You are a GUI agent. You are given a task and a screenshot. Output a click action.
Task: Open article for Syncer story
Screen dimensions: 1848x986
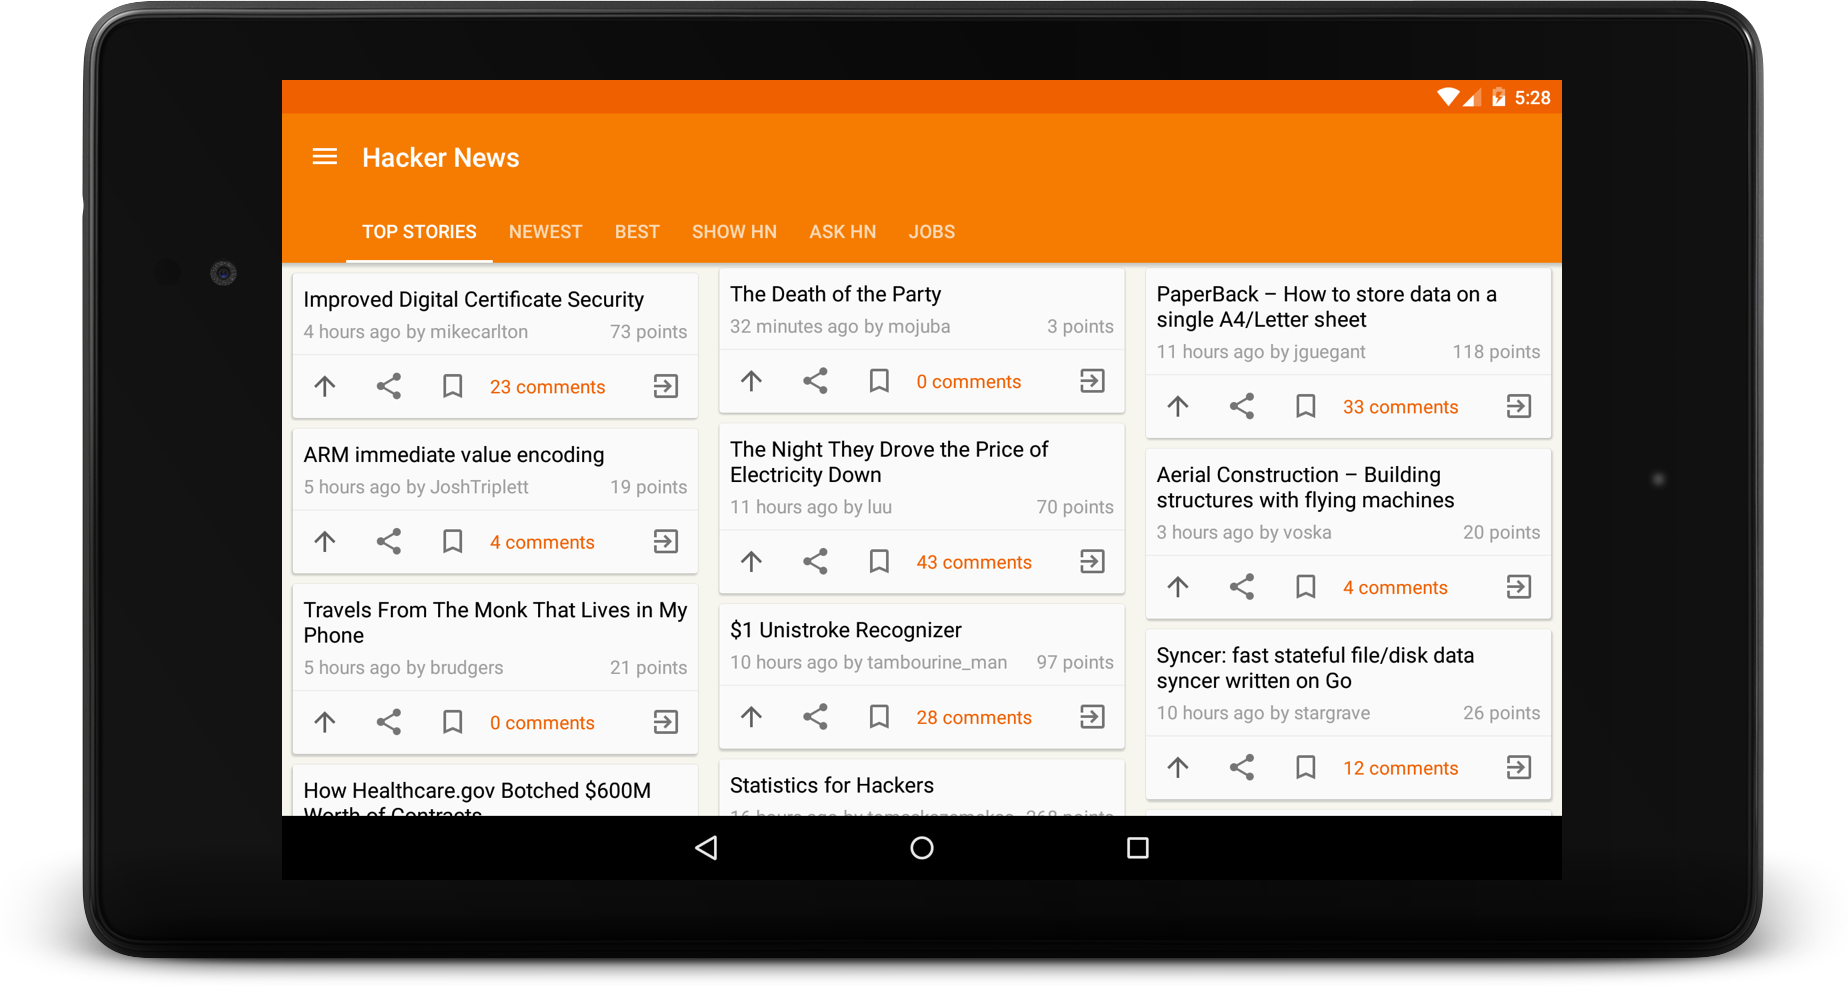(x=1519, y=767)
